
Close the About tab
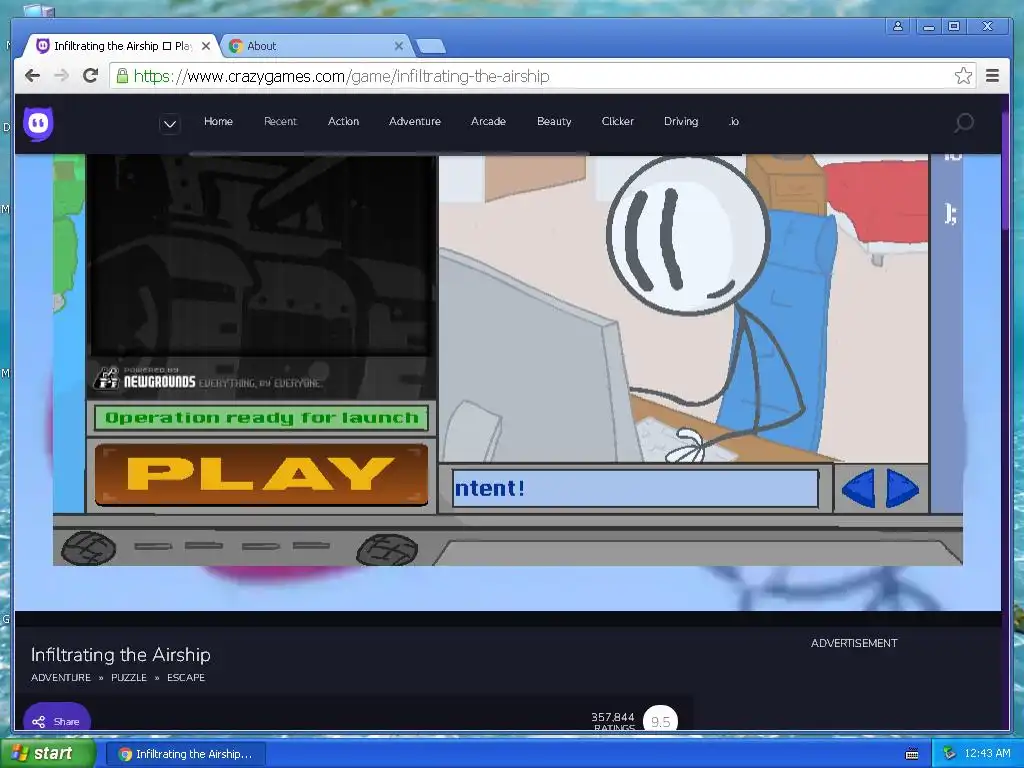tap(398, 46)
